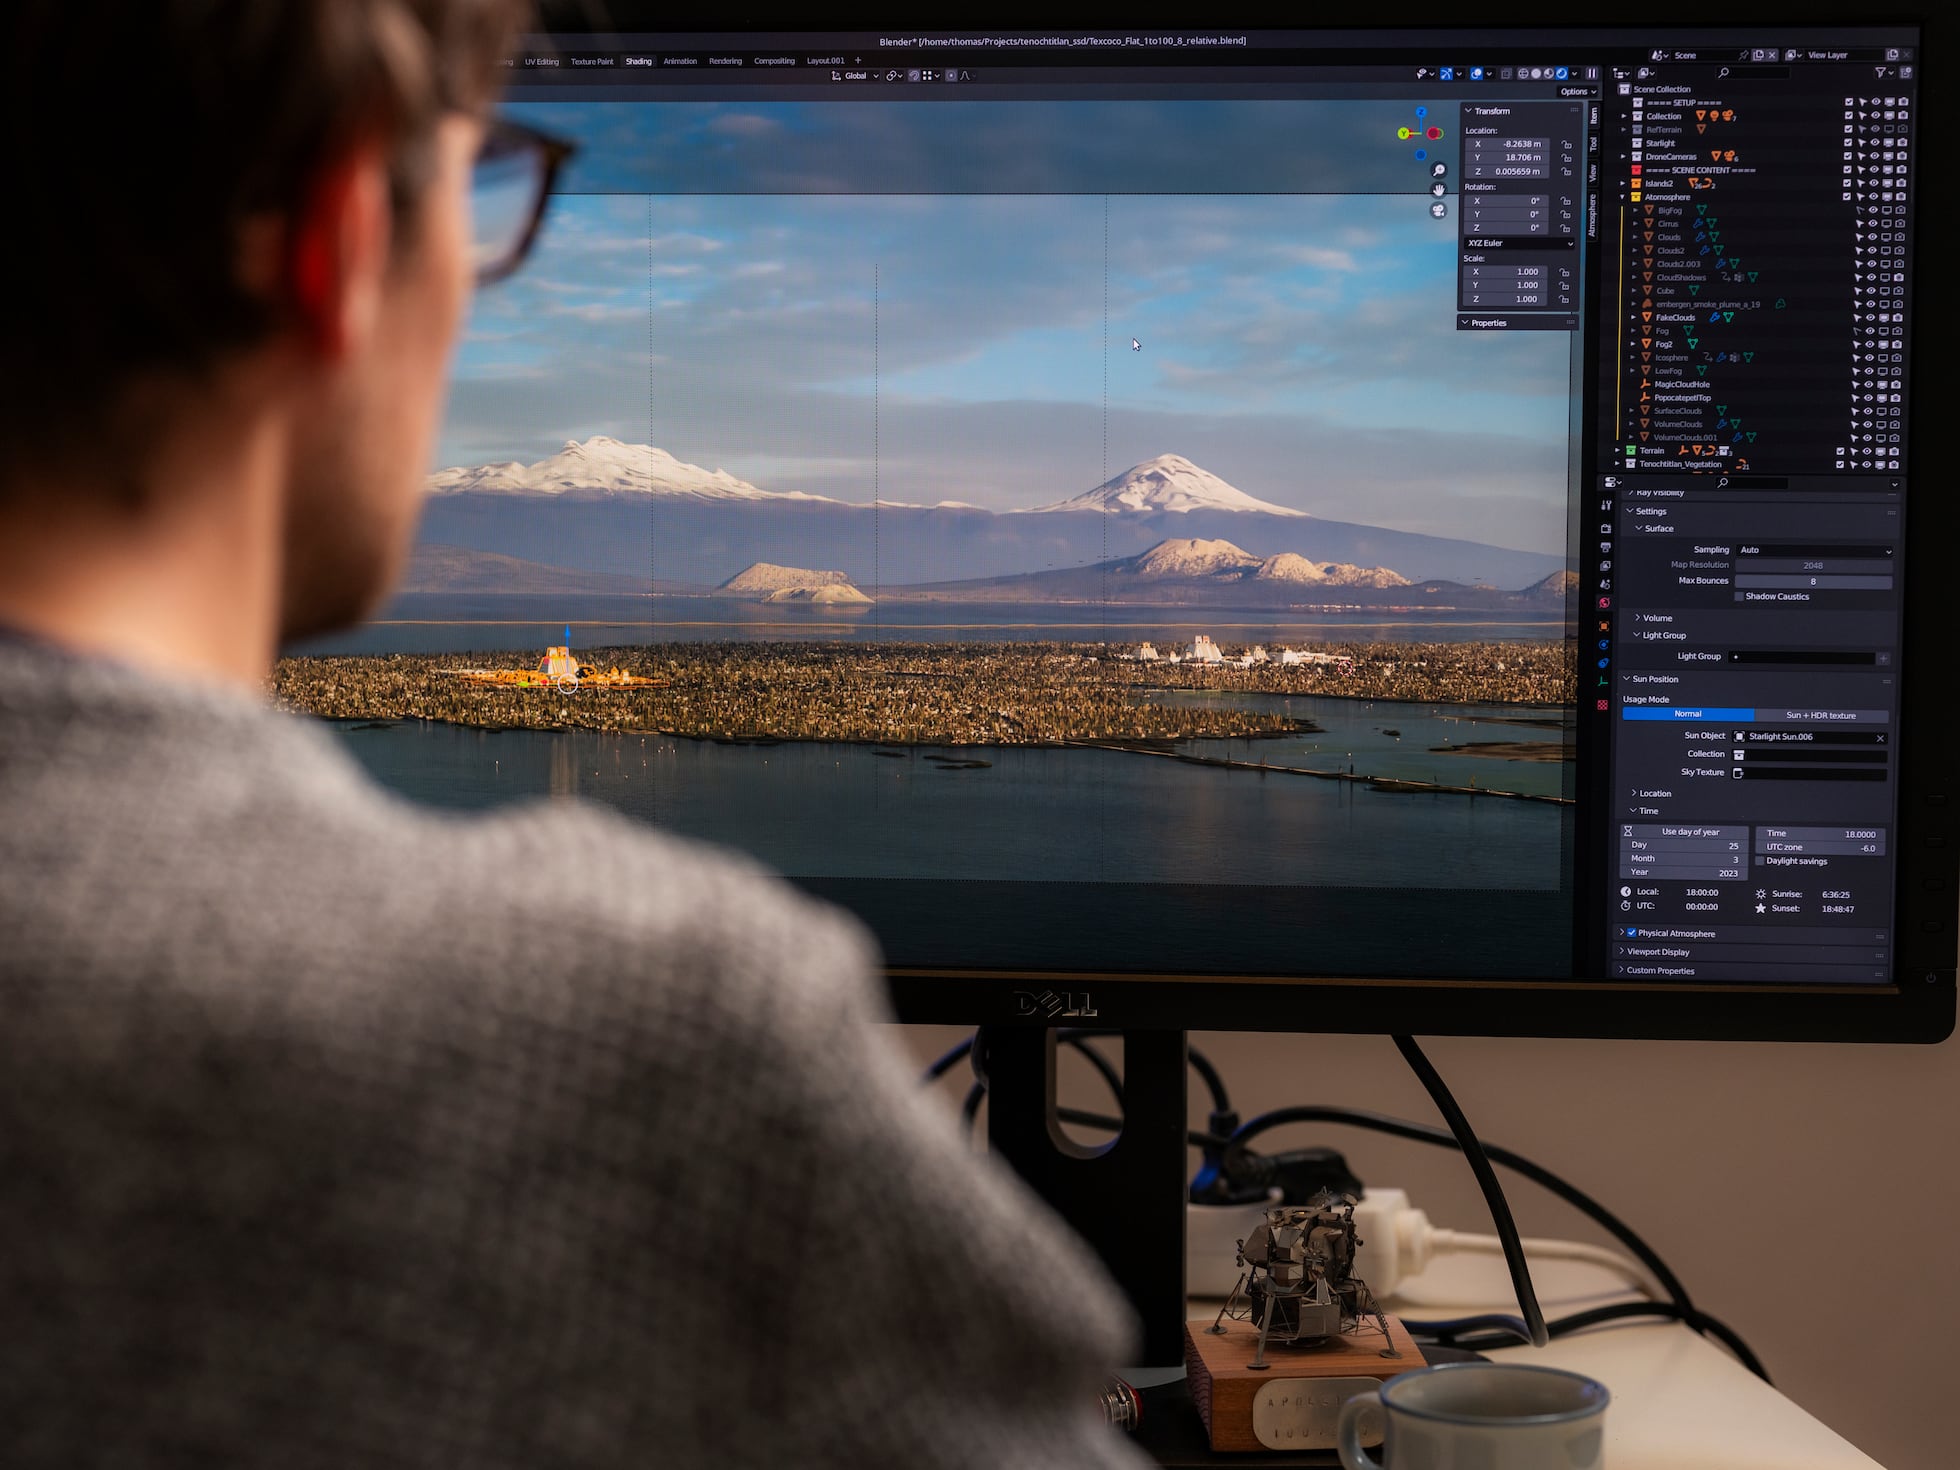Image resolution: width=1960 pixels, height=1470 pixels.
Task: Open the Texture properties checker icon
Action: (x=1603, y=705)
